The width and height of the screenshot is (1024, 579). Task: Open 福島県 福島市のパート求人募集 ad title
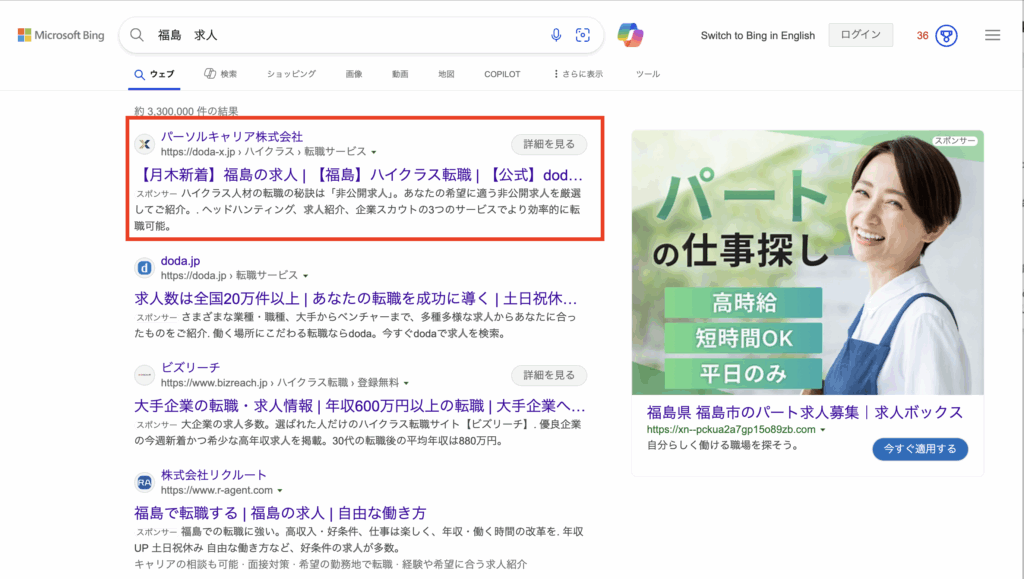(805, 413)
